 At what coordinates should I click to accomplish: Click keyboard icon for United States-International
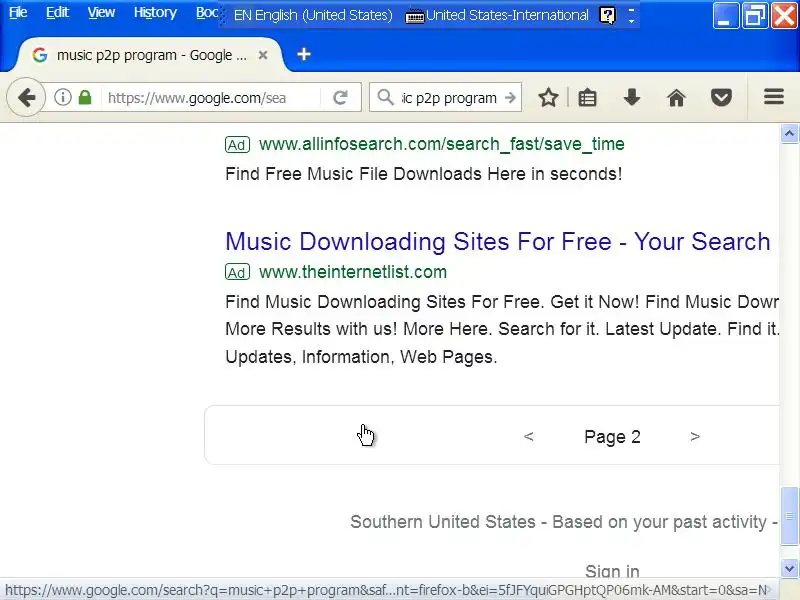point(414,16)
